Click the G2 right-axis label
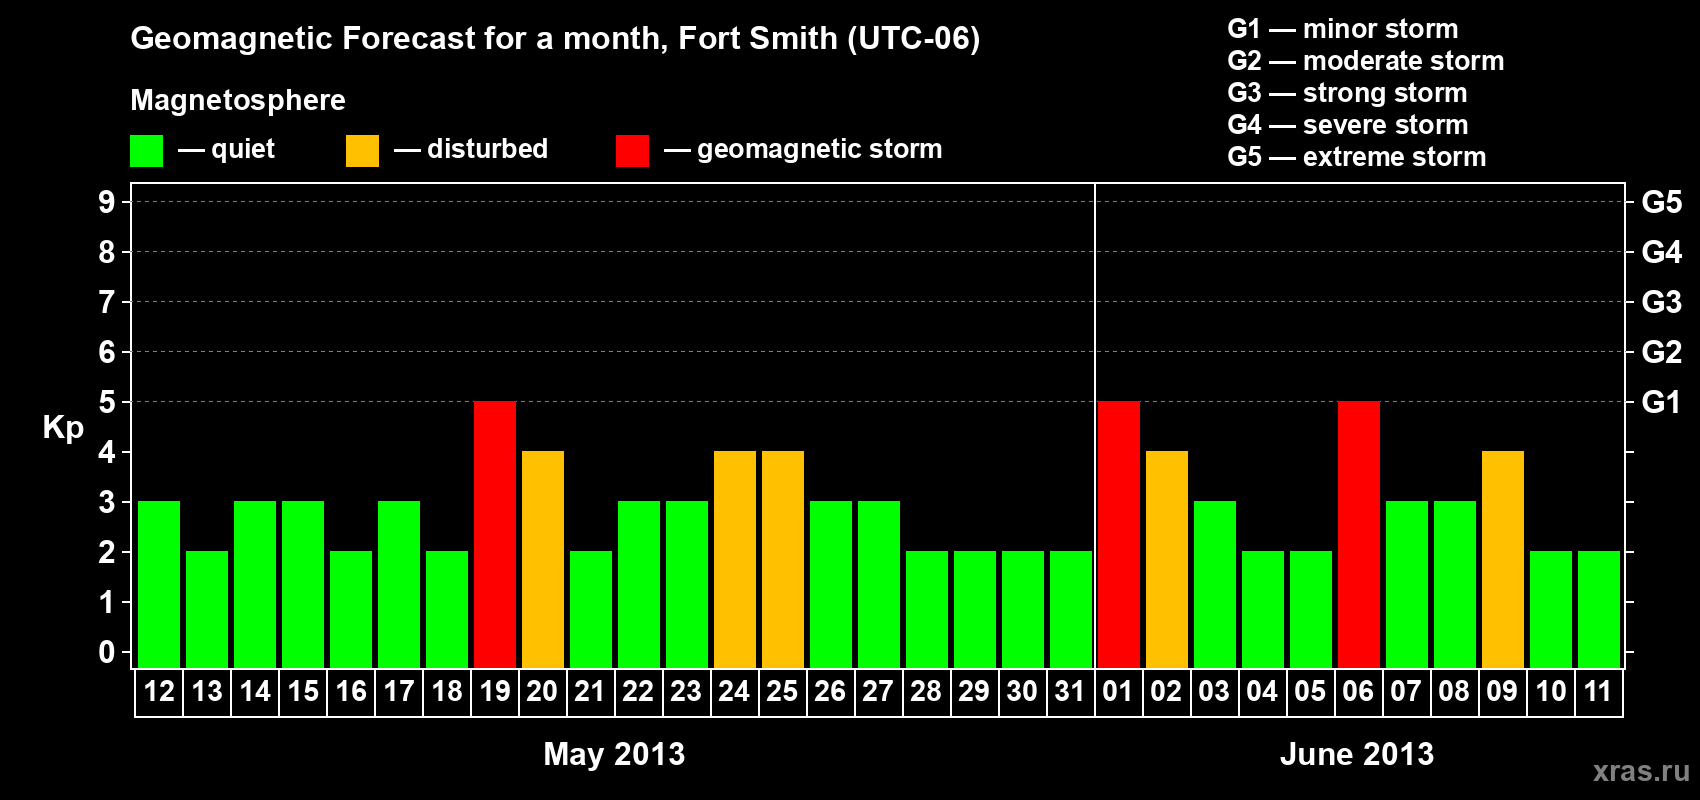Viewport: 1700px width, 800px height. coord(1661,352)
